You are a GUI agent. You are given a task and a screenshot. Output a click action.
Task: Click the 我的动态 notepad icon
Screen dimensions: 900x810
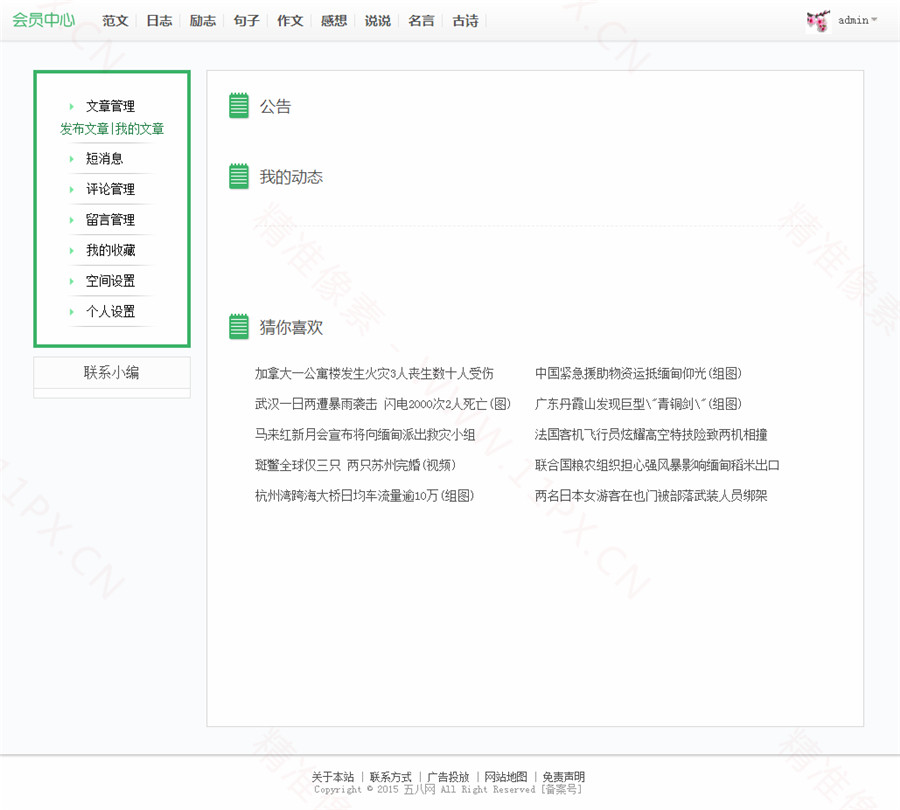239,177
